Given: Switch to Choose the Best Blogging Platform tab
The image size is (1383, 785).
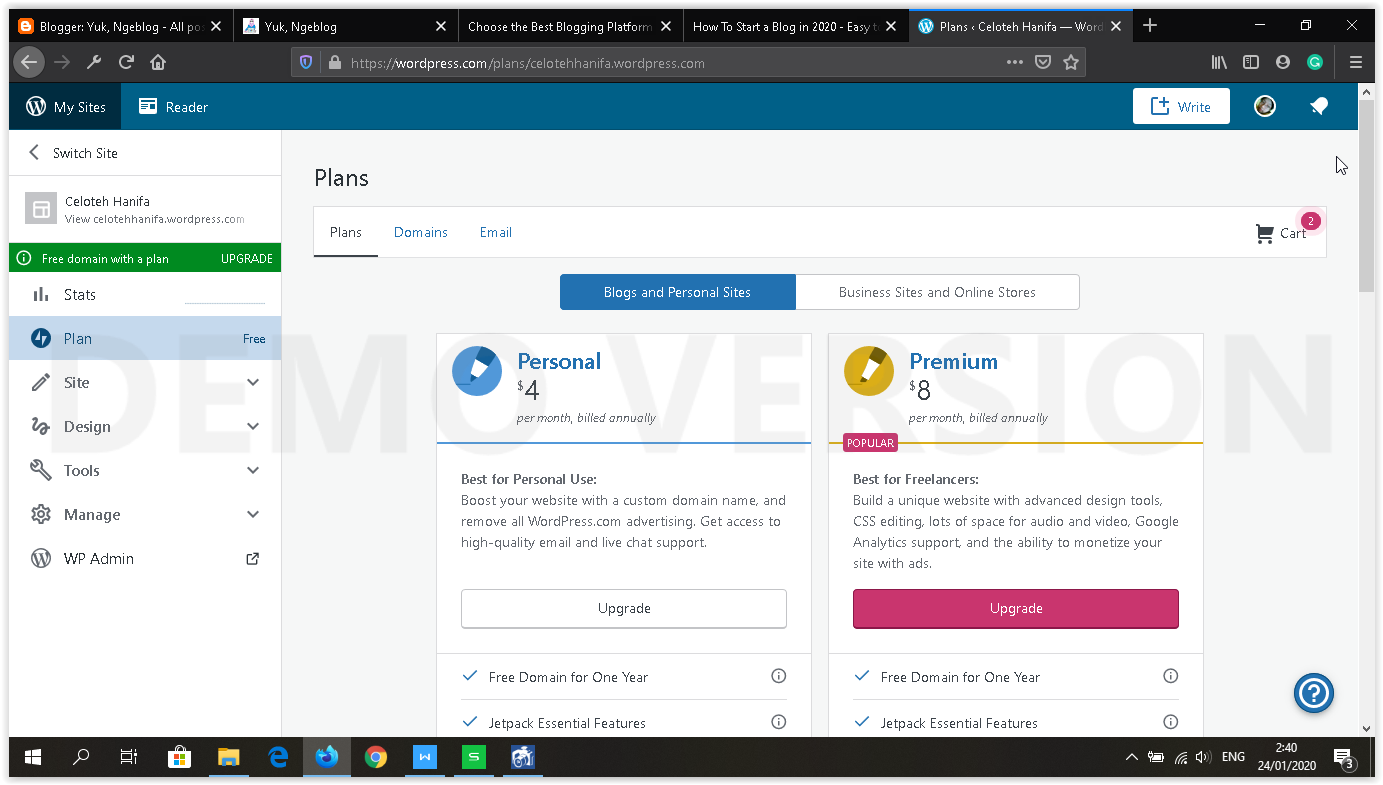Looking at the screenshot, I should (571, 26).
